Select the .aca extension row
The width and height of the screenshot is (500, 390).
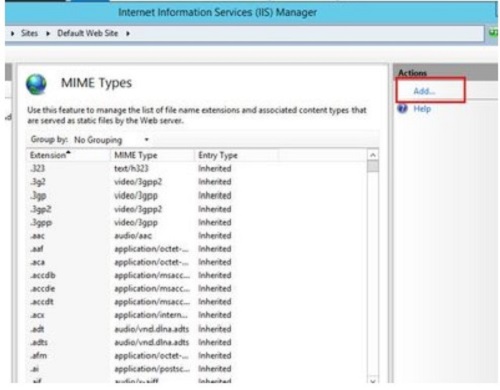click(197, 262)
